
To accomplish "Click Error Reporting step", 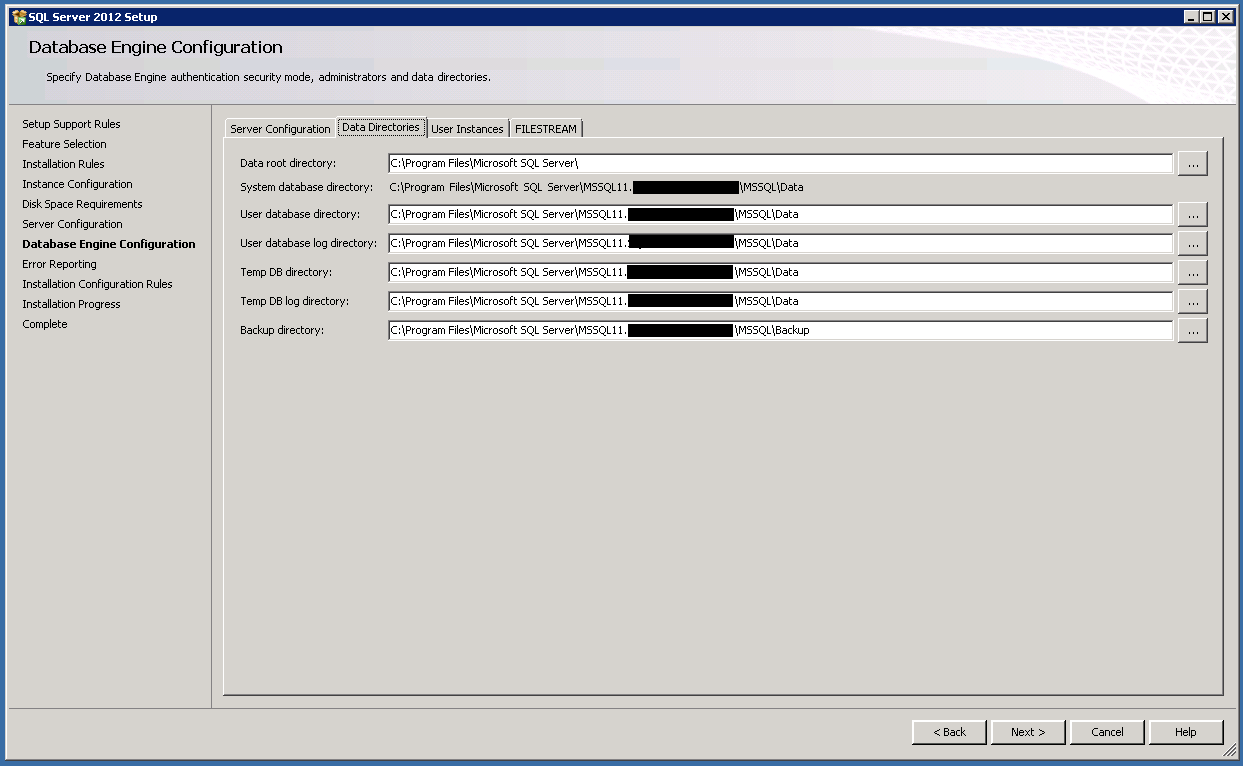I will (x=59, y=264).
